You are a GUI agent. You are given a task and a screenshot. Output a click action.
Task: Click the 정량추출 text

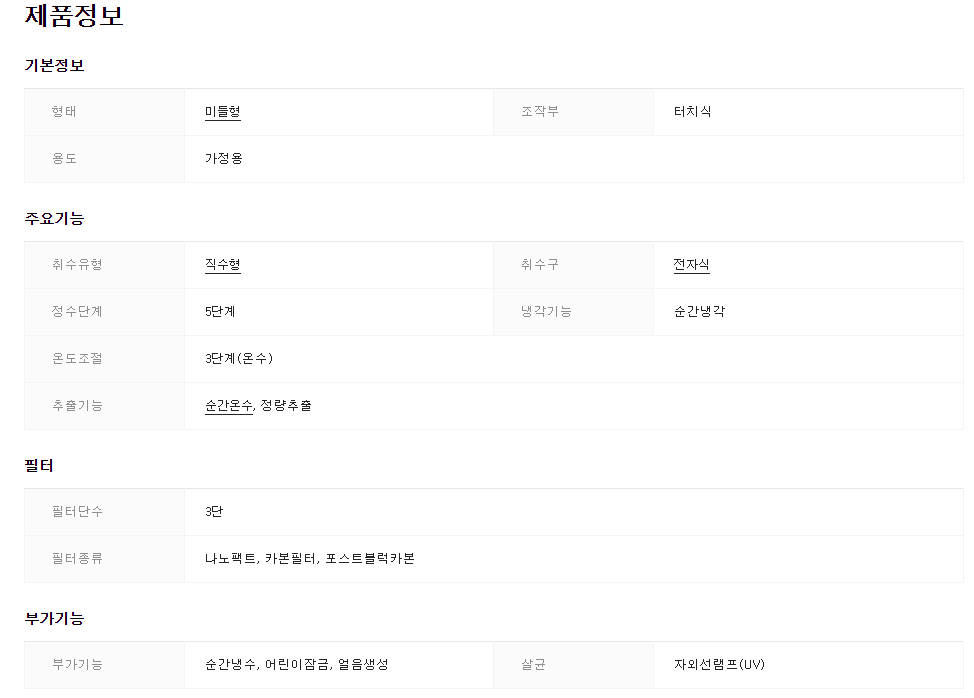pyautogui.click(x=286, y=406)
